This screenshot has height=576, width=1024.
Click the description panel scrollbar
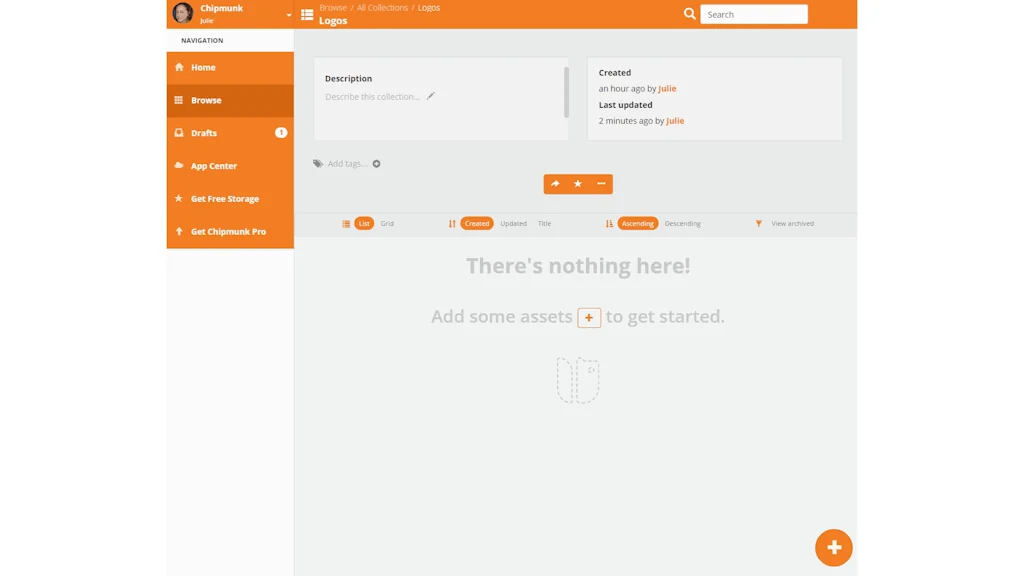click(x=566, y=92)
